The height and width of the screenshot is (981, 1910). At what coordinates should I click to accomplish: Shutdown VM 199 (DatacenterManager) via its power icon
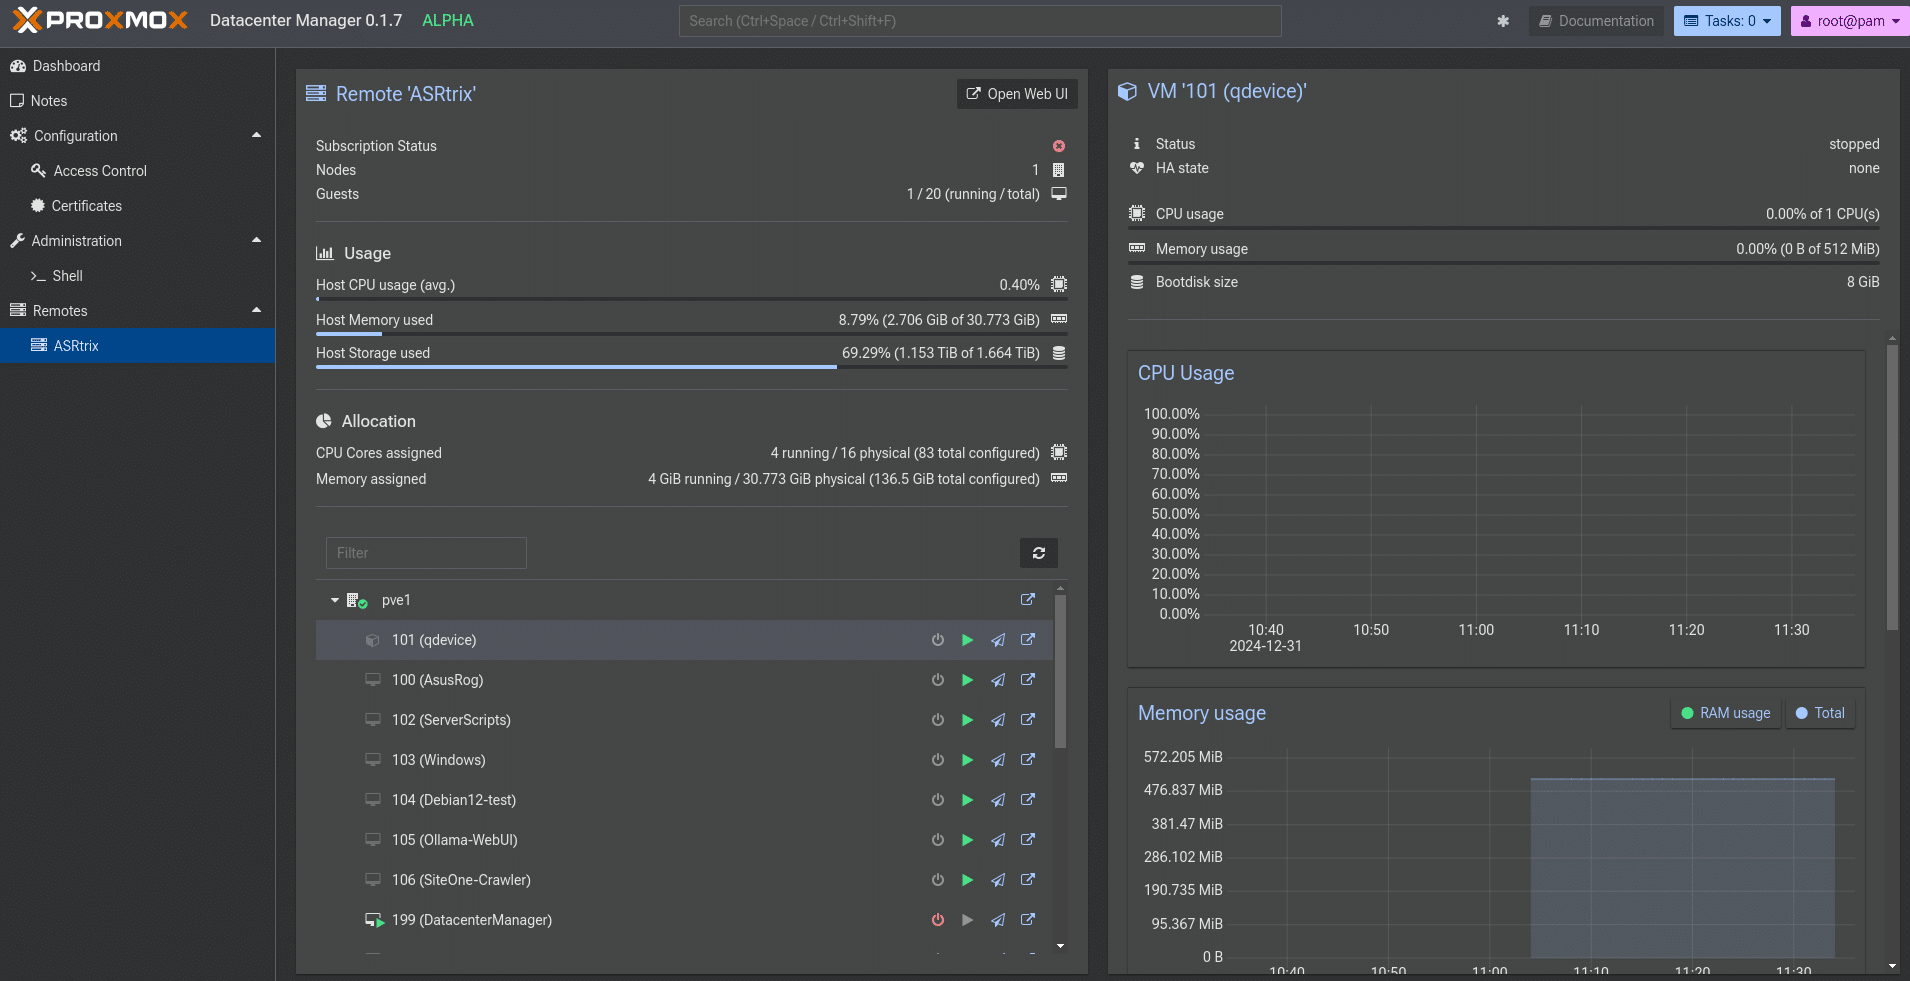coord(937,919)
